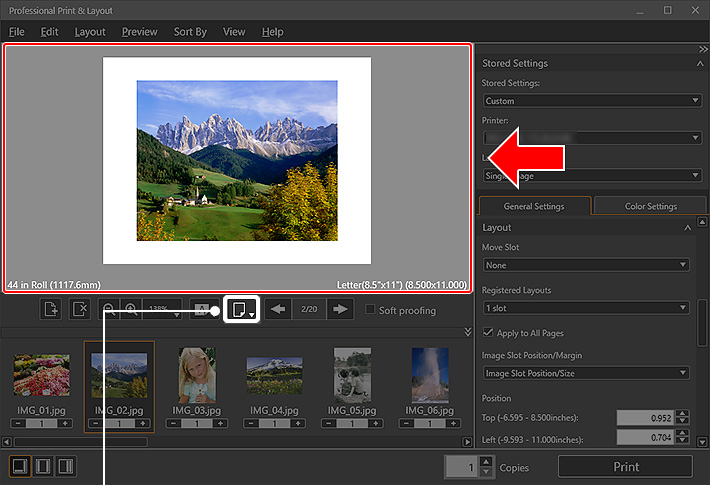The height and width of the screenshot is (485, 710).
Task: Switch to the rightmost pane layout icon
Action: tap(66, 466)
